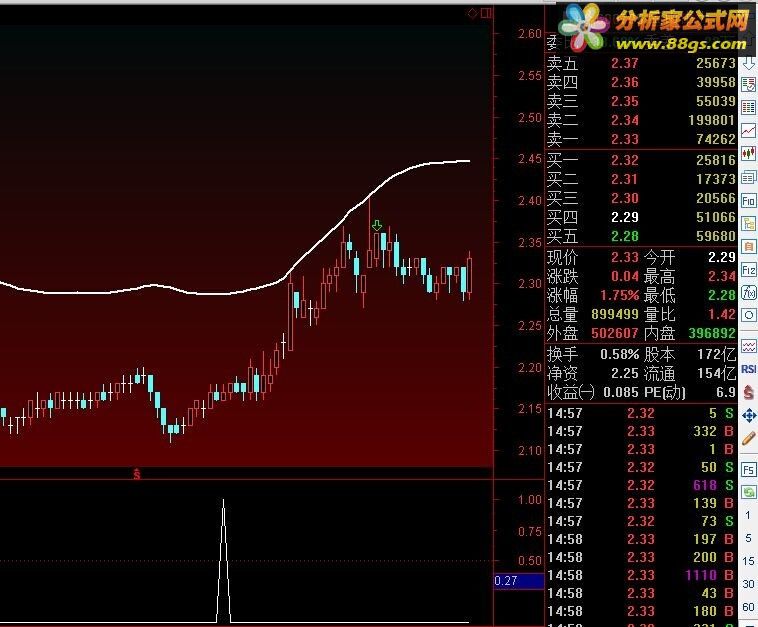The height and width of the screenshot is (627, 758).
Task: Open the checklist report icon in the sidebar
Action: tap(748, 85)
